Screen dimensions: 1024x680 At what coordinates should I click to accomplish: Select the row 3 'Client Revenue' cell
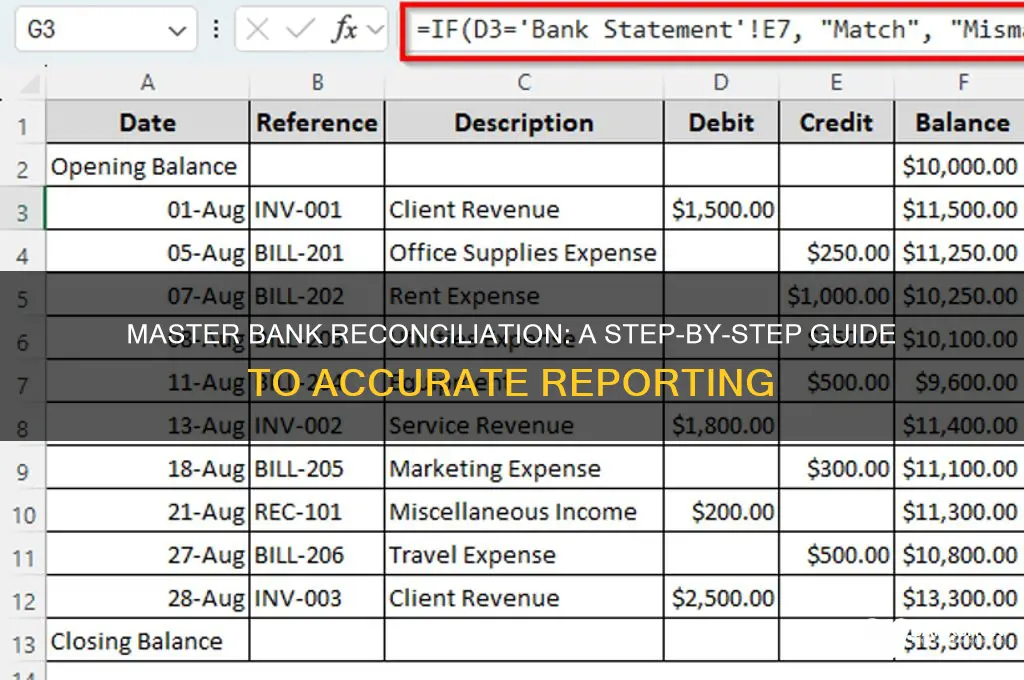pos(524,209)
